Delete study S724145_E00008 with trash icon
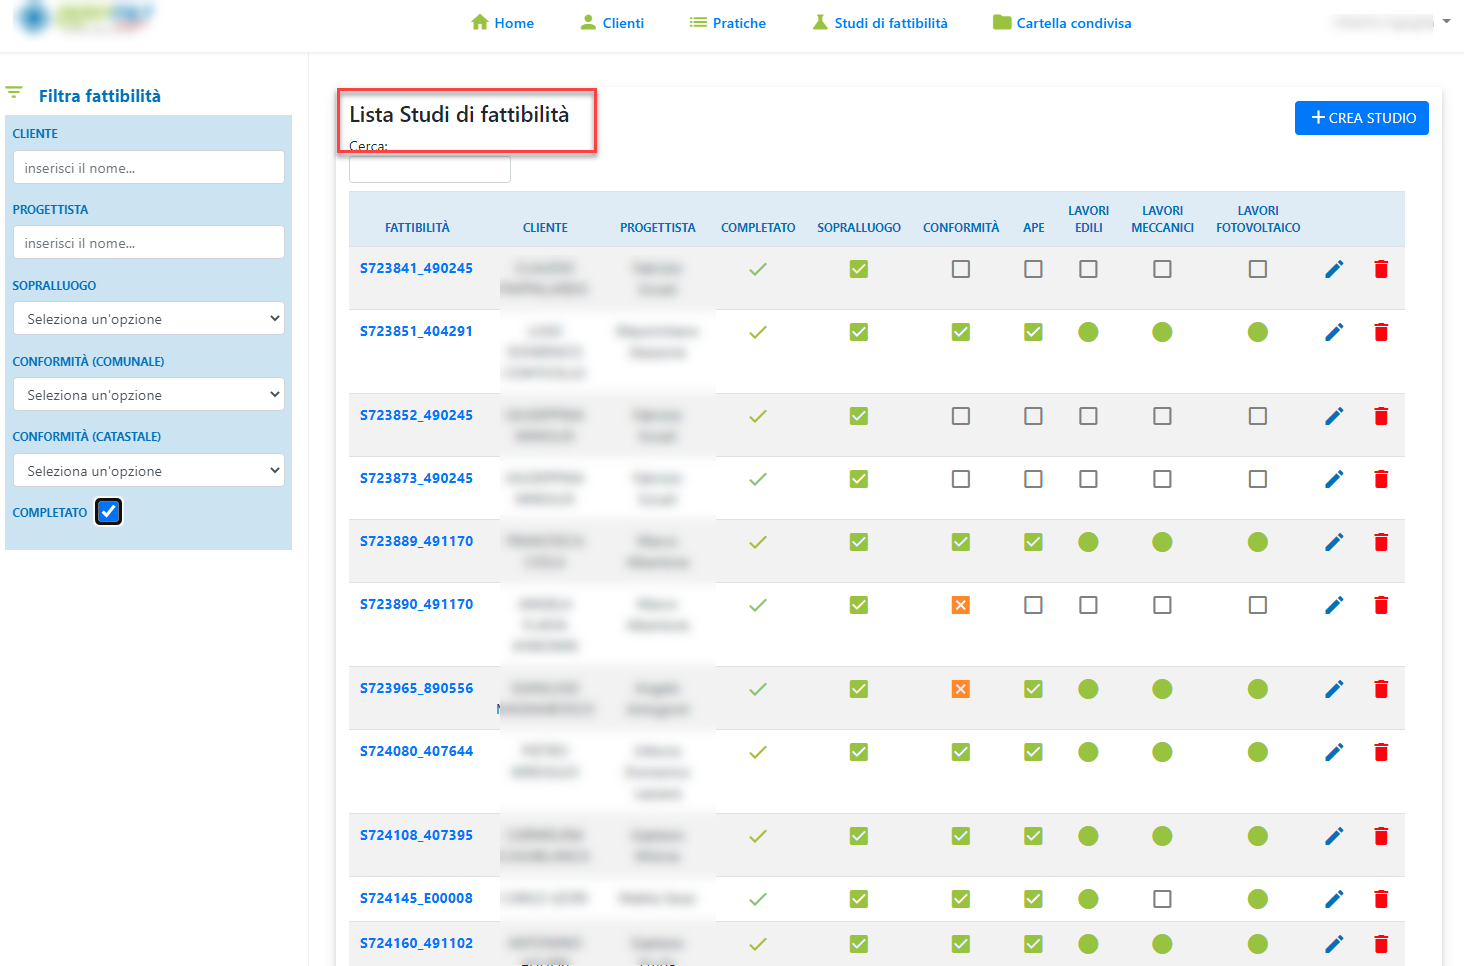Image resolution: width=1464 pixels, height=966 pixels. click(x=1381, y=899)
